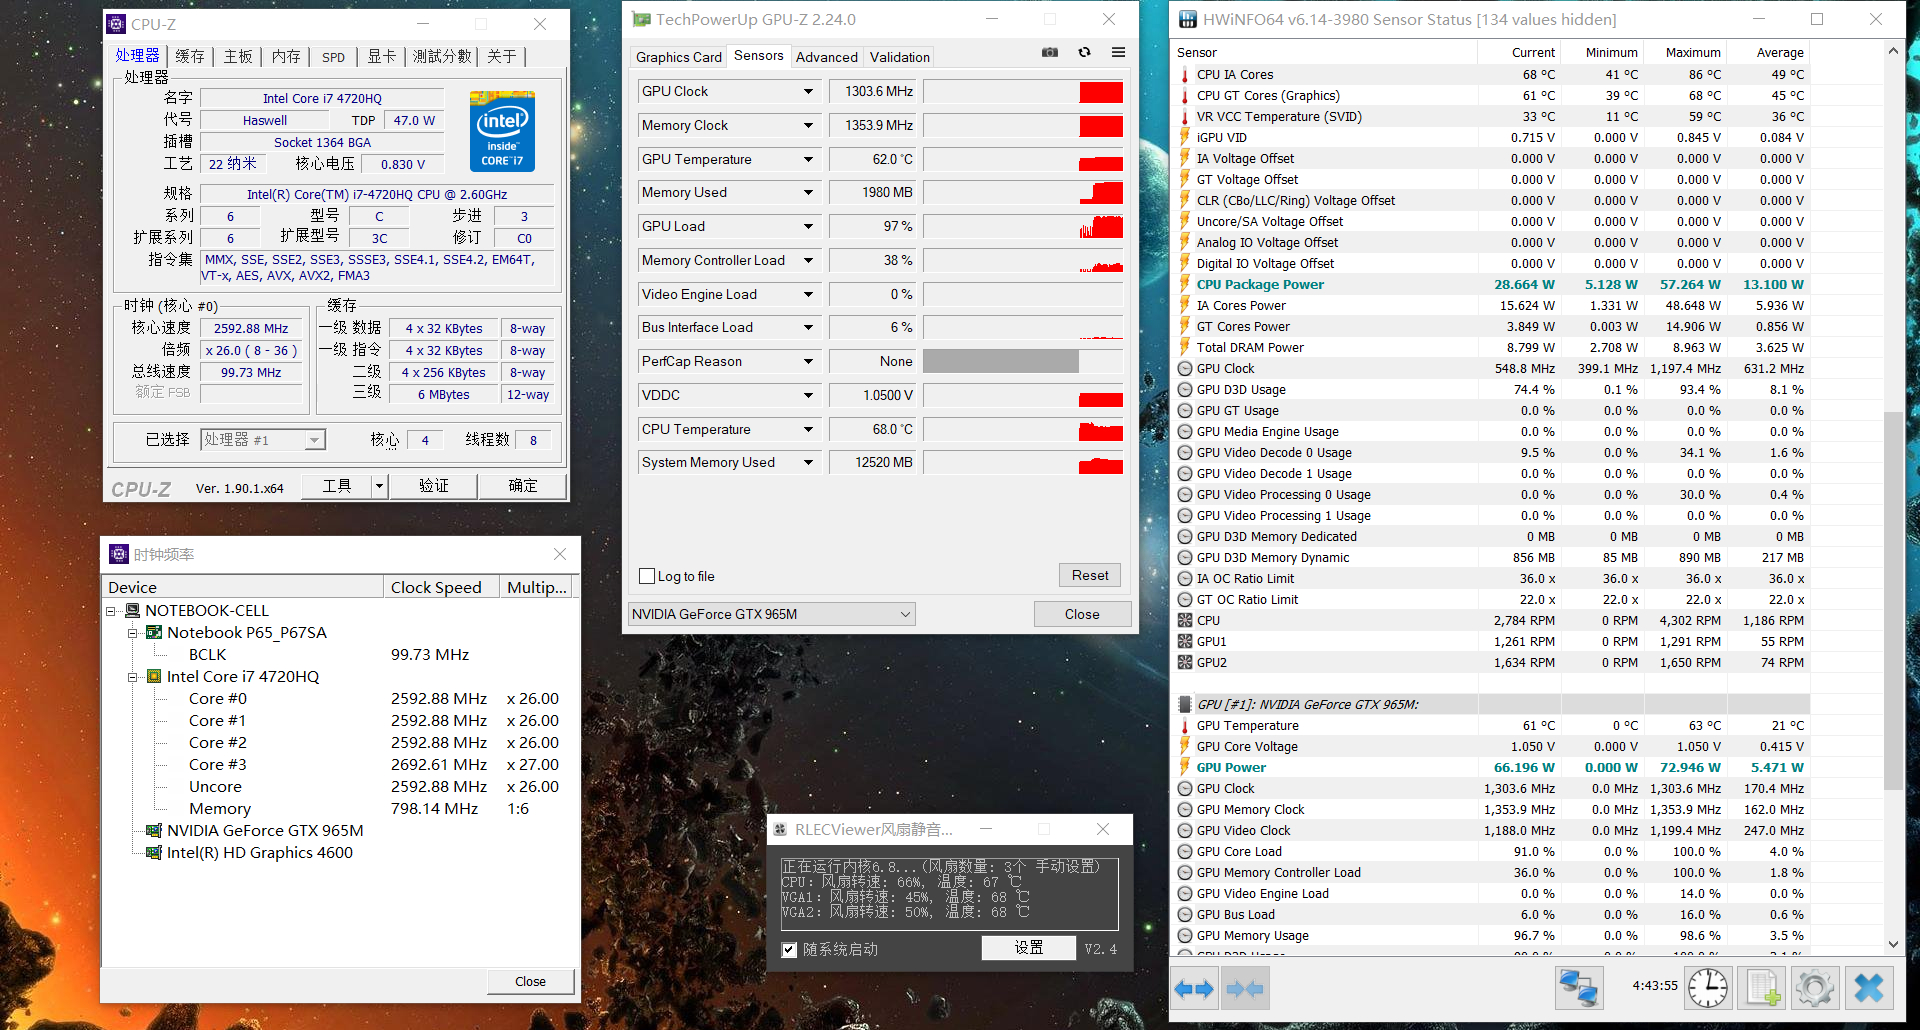This screenshot has height=1030, width=1920.
Task: Click the blue X icon in HWiNFO toolbar
Action: click(1868, 988)
